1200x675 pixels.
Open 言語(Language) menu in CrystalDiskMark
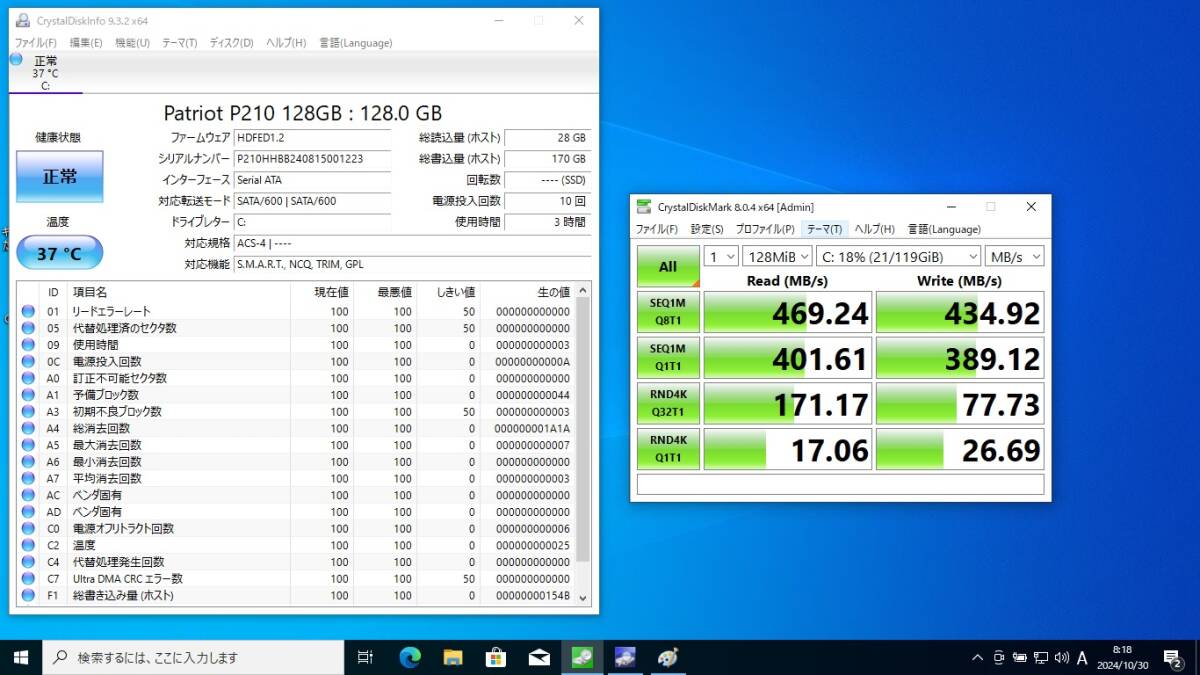(x=943, y=229)
